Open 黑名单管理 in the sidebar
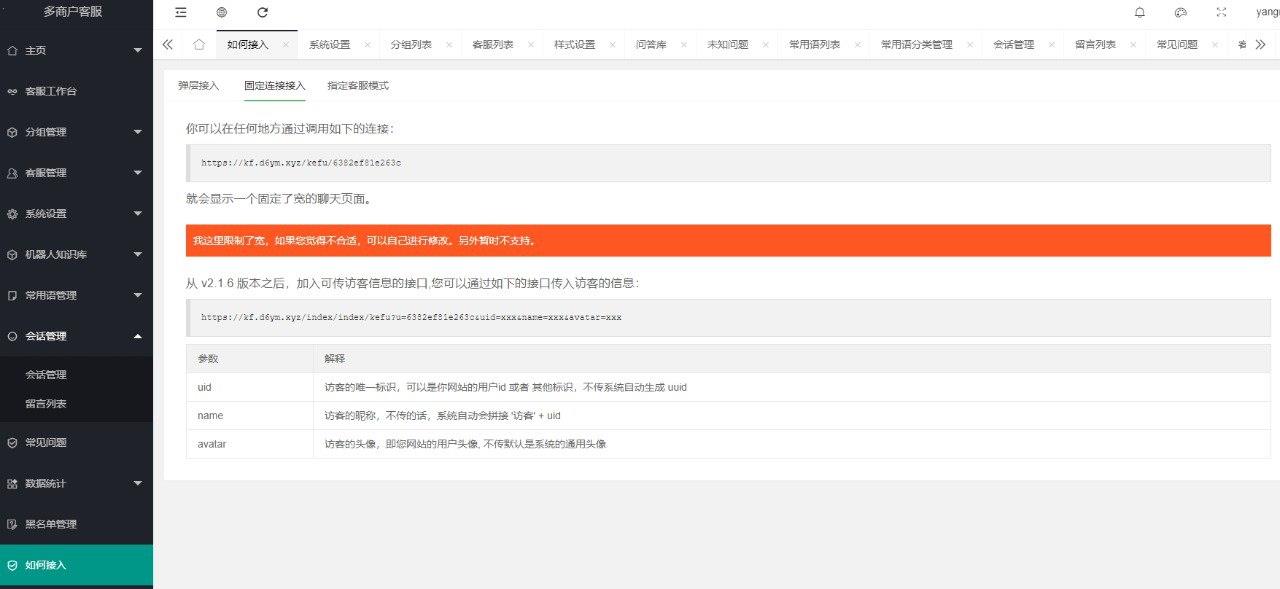This screenshot has width=1280, height=589. tap(50, 525)
